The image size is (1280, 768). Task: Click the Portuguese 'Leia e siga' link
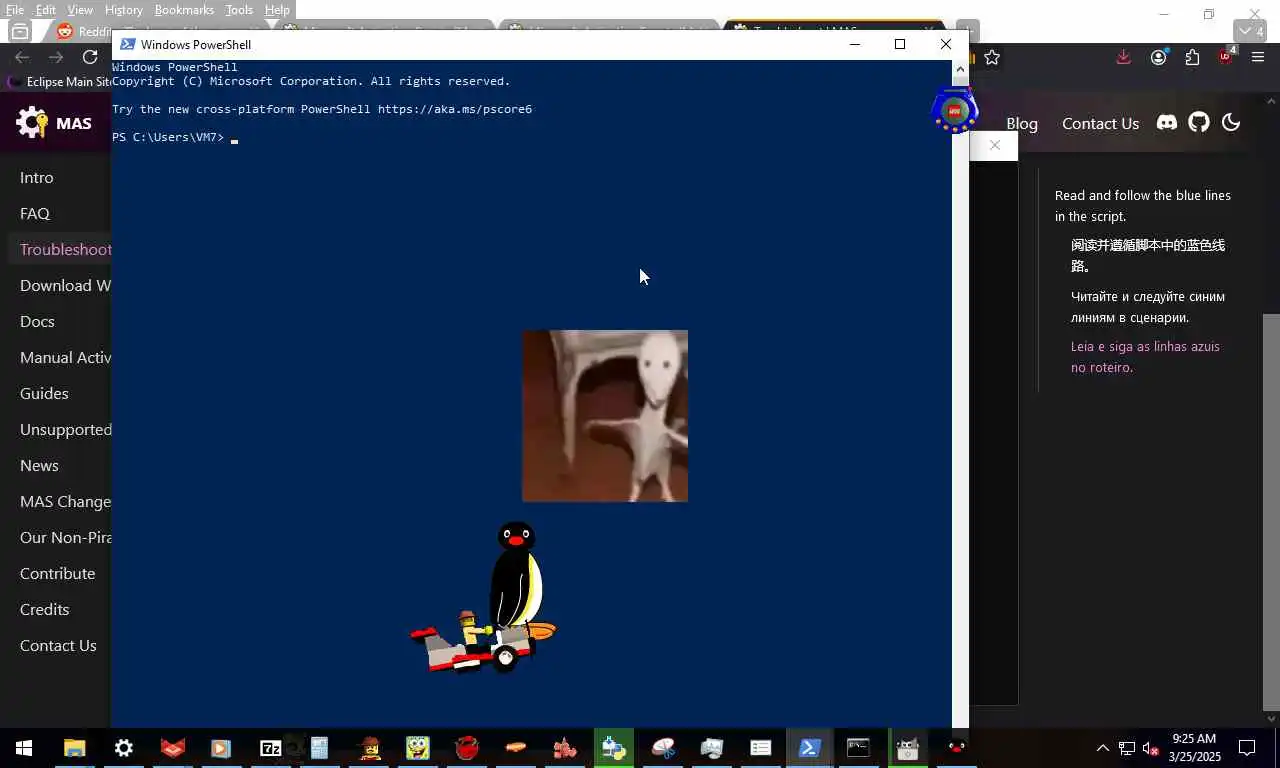coord(1145,357)
